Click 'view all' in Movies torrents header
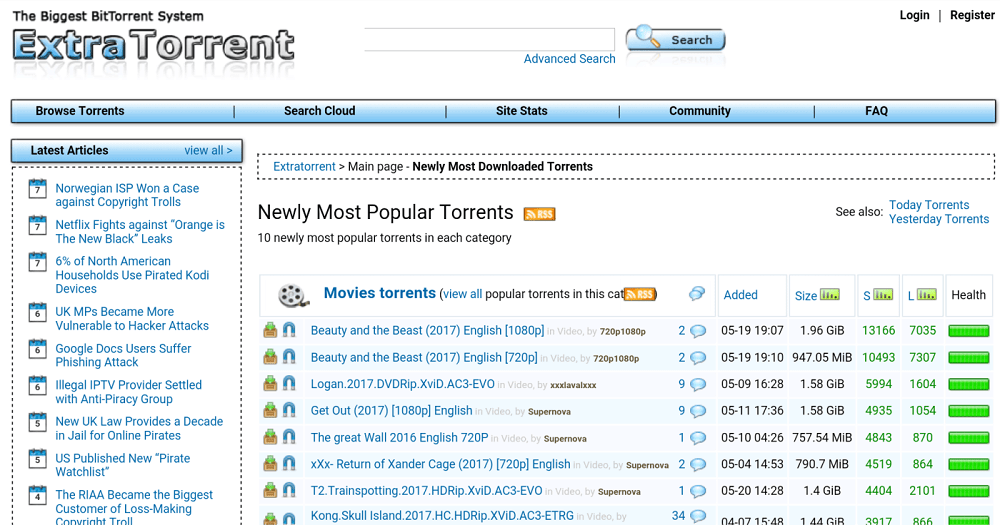Image resolution: width=1000 pixels, height=525 pixels. 462,294
